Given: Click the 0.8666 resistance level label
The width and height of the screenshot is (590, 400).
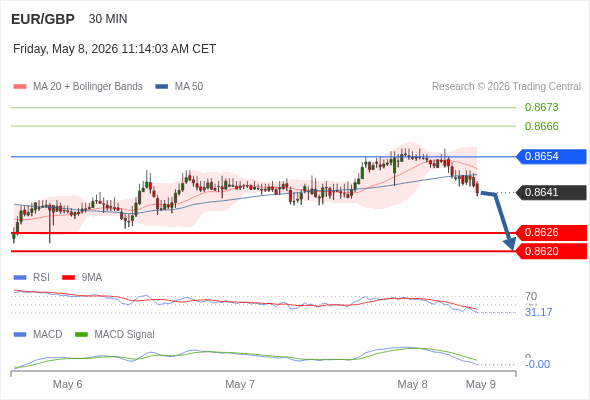Looking at the screenshot, I should pos(541,126).
